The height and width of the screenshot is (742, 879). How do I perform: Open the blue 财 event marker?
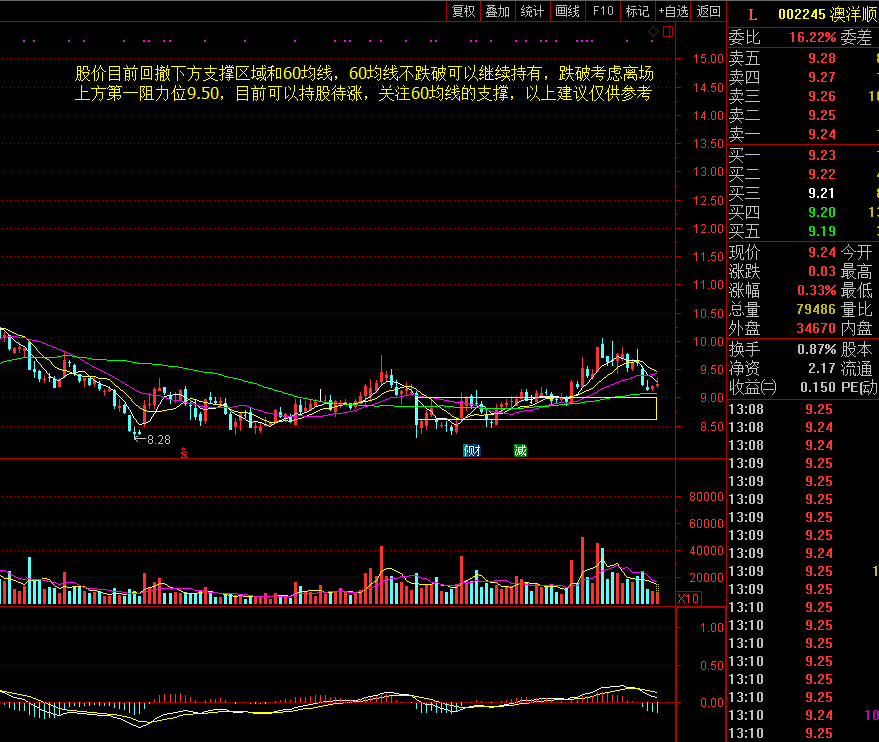[x=471, y=451]
